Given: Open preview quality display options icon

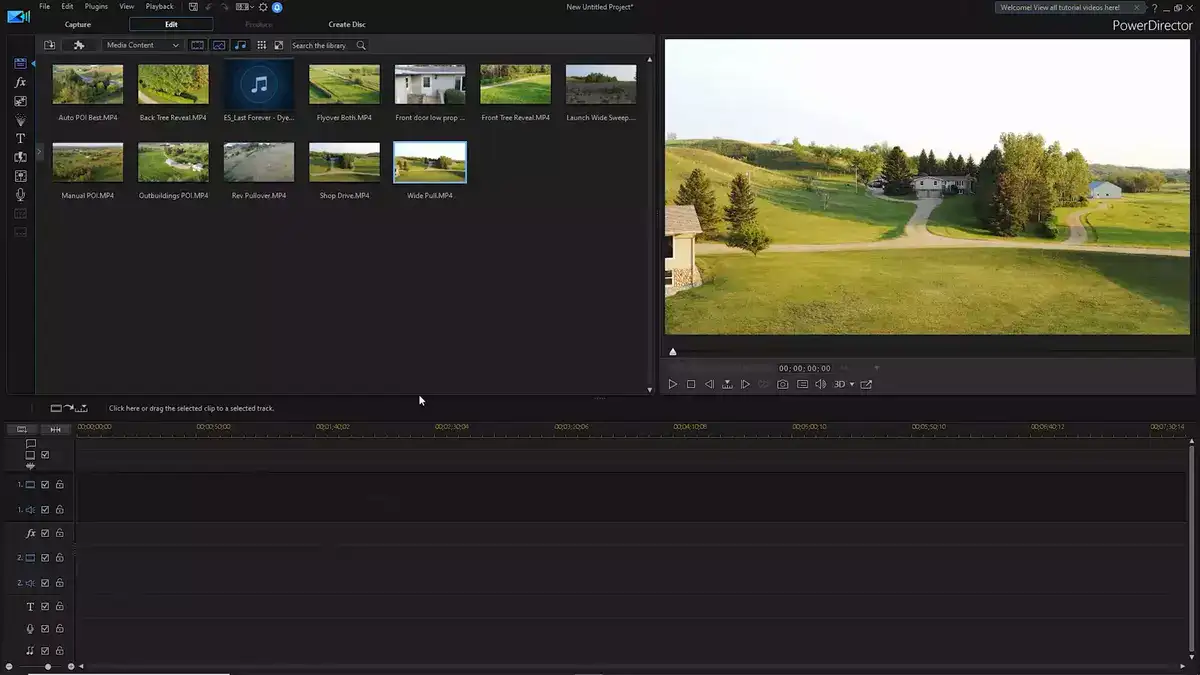Looking at the screenshot, I should (802, 384).
